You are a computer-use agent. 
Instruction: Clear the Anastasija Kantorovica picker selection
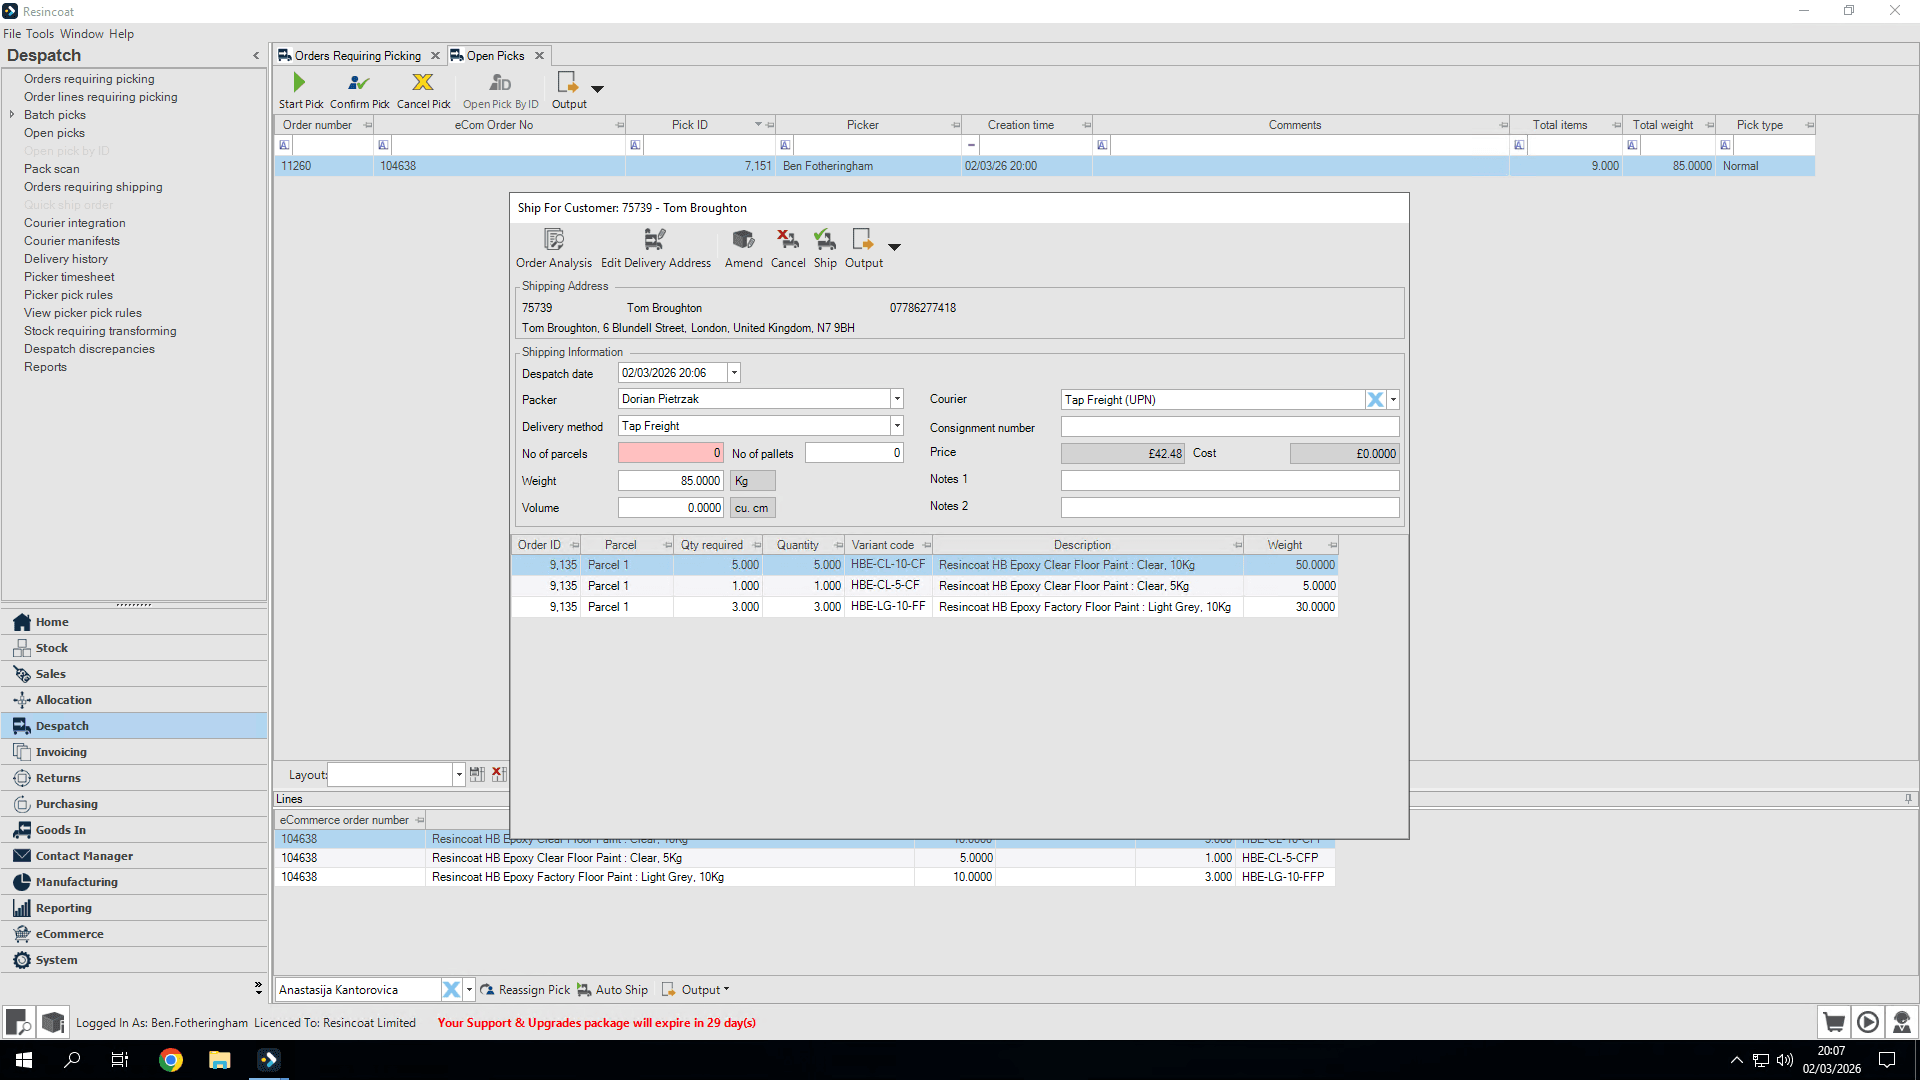[x=451, y=990]
